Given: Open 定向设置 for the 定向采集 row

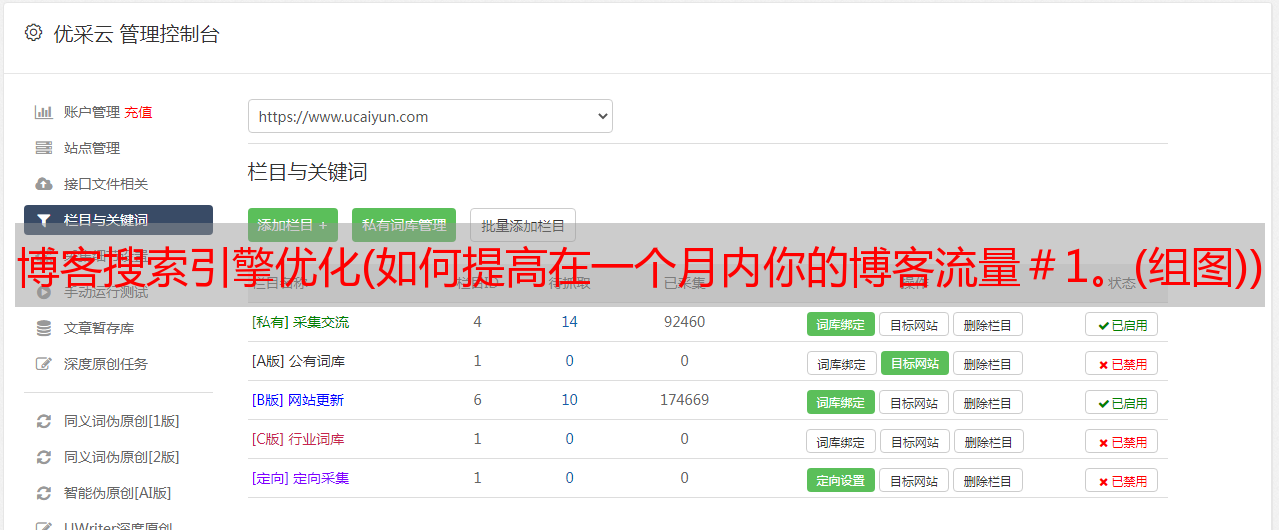Looking at the screenshot, I should pos(841,480).
